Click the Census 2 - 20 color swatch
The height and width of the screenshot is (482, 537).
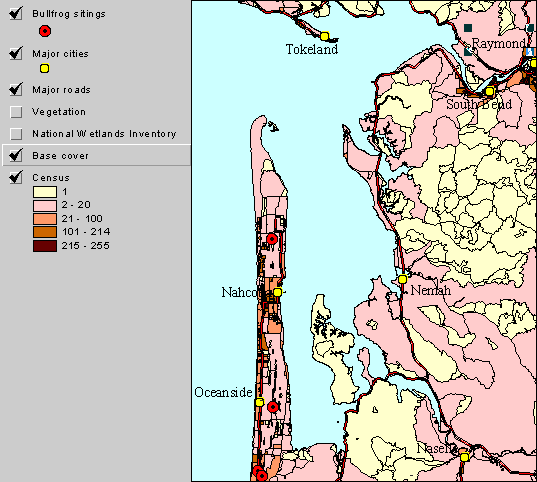point(45,205)
